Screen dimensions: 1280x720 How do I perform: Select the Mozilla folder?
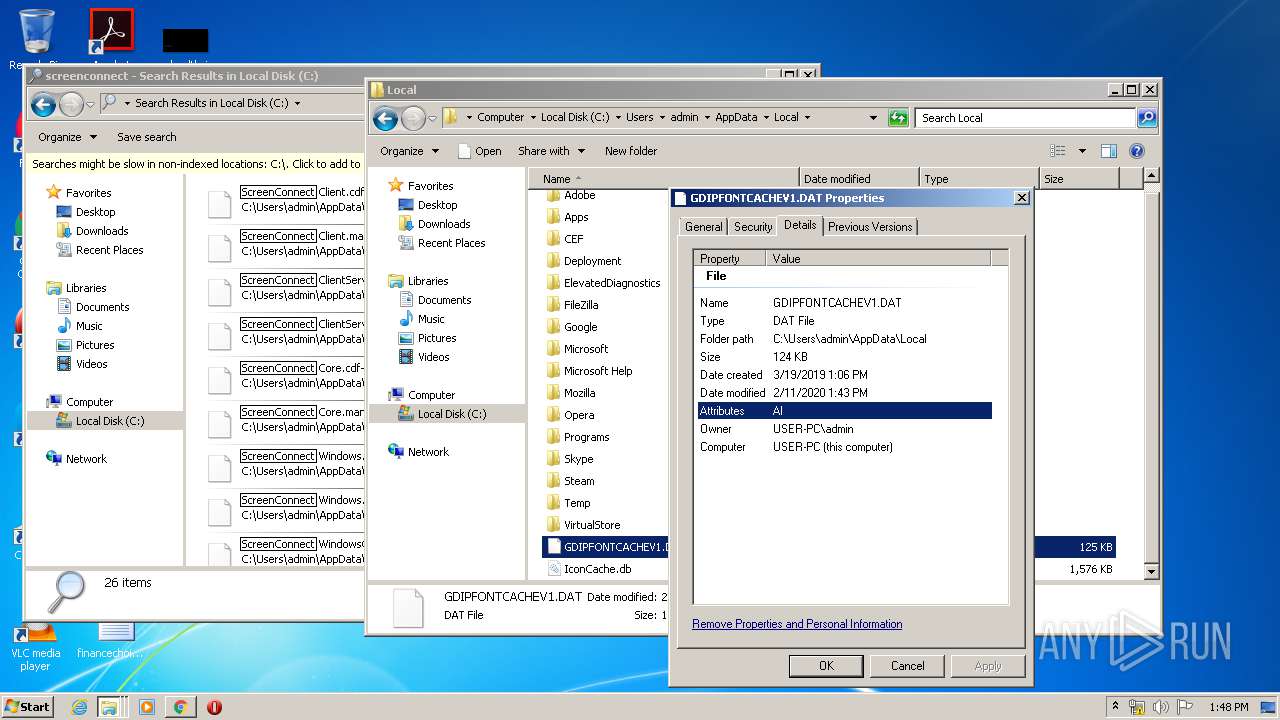pos(579,393)
